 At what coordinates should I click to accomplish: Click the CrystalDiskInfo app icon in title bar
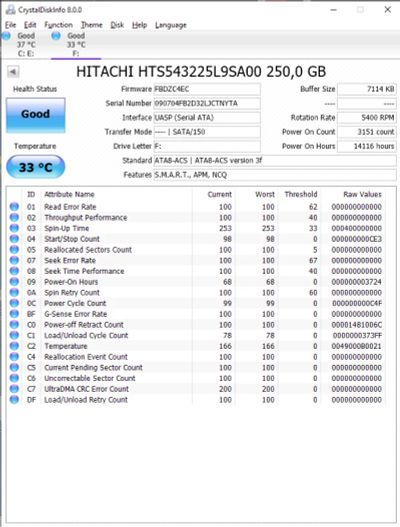tap(10, 9)
